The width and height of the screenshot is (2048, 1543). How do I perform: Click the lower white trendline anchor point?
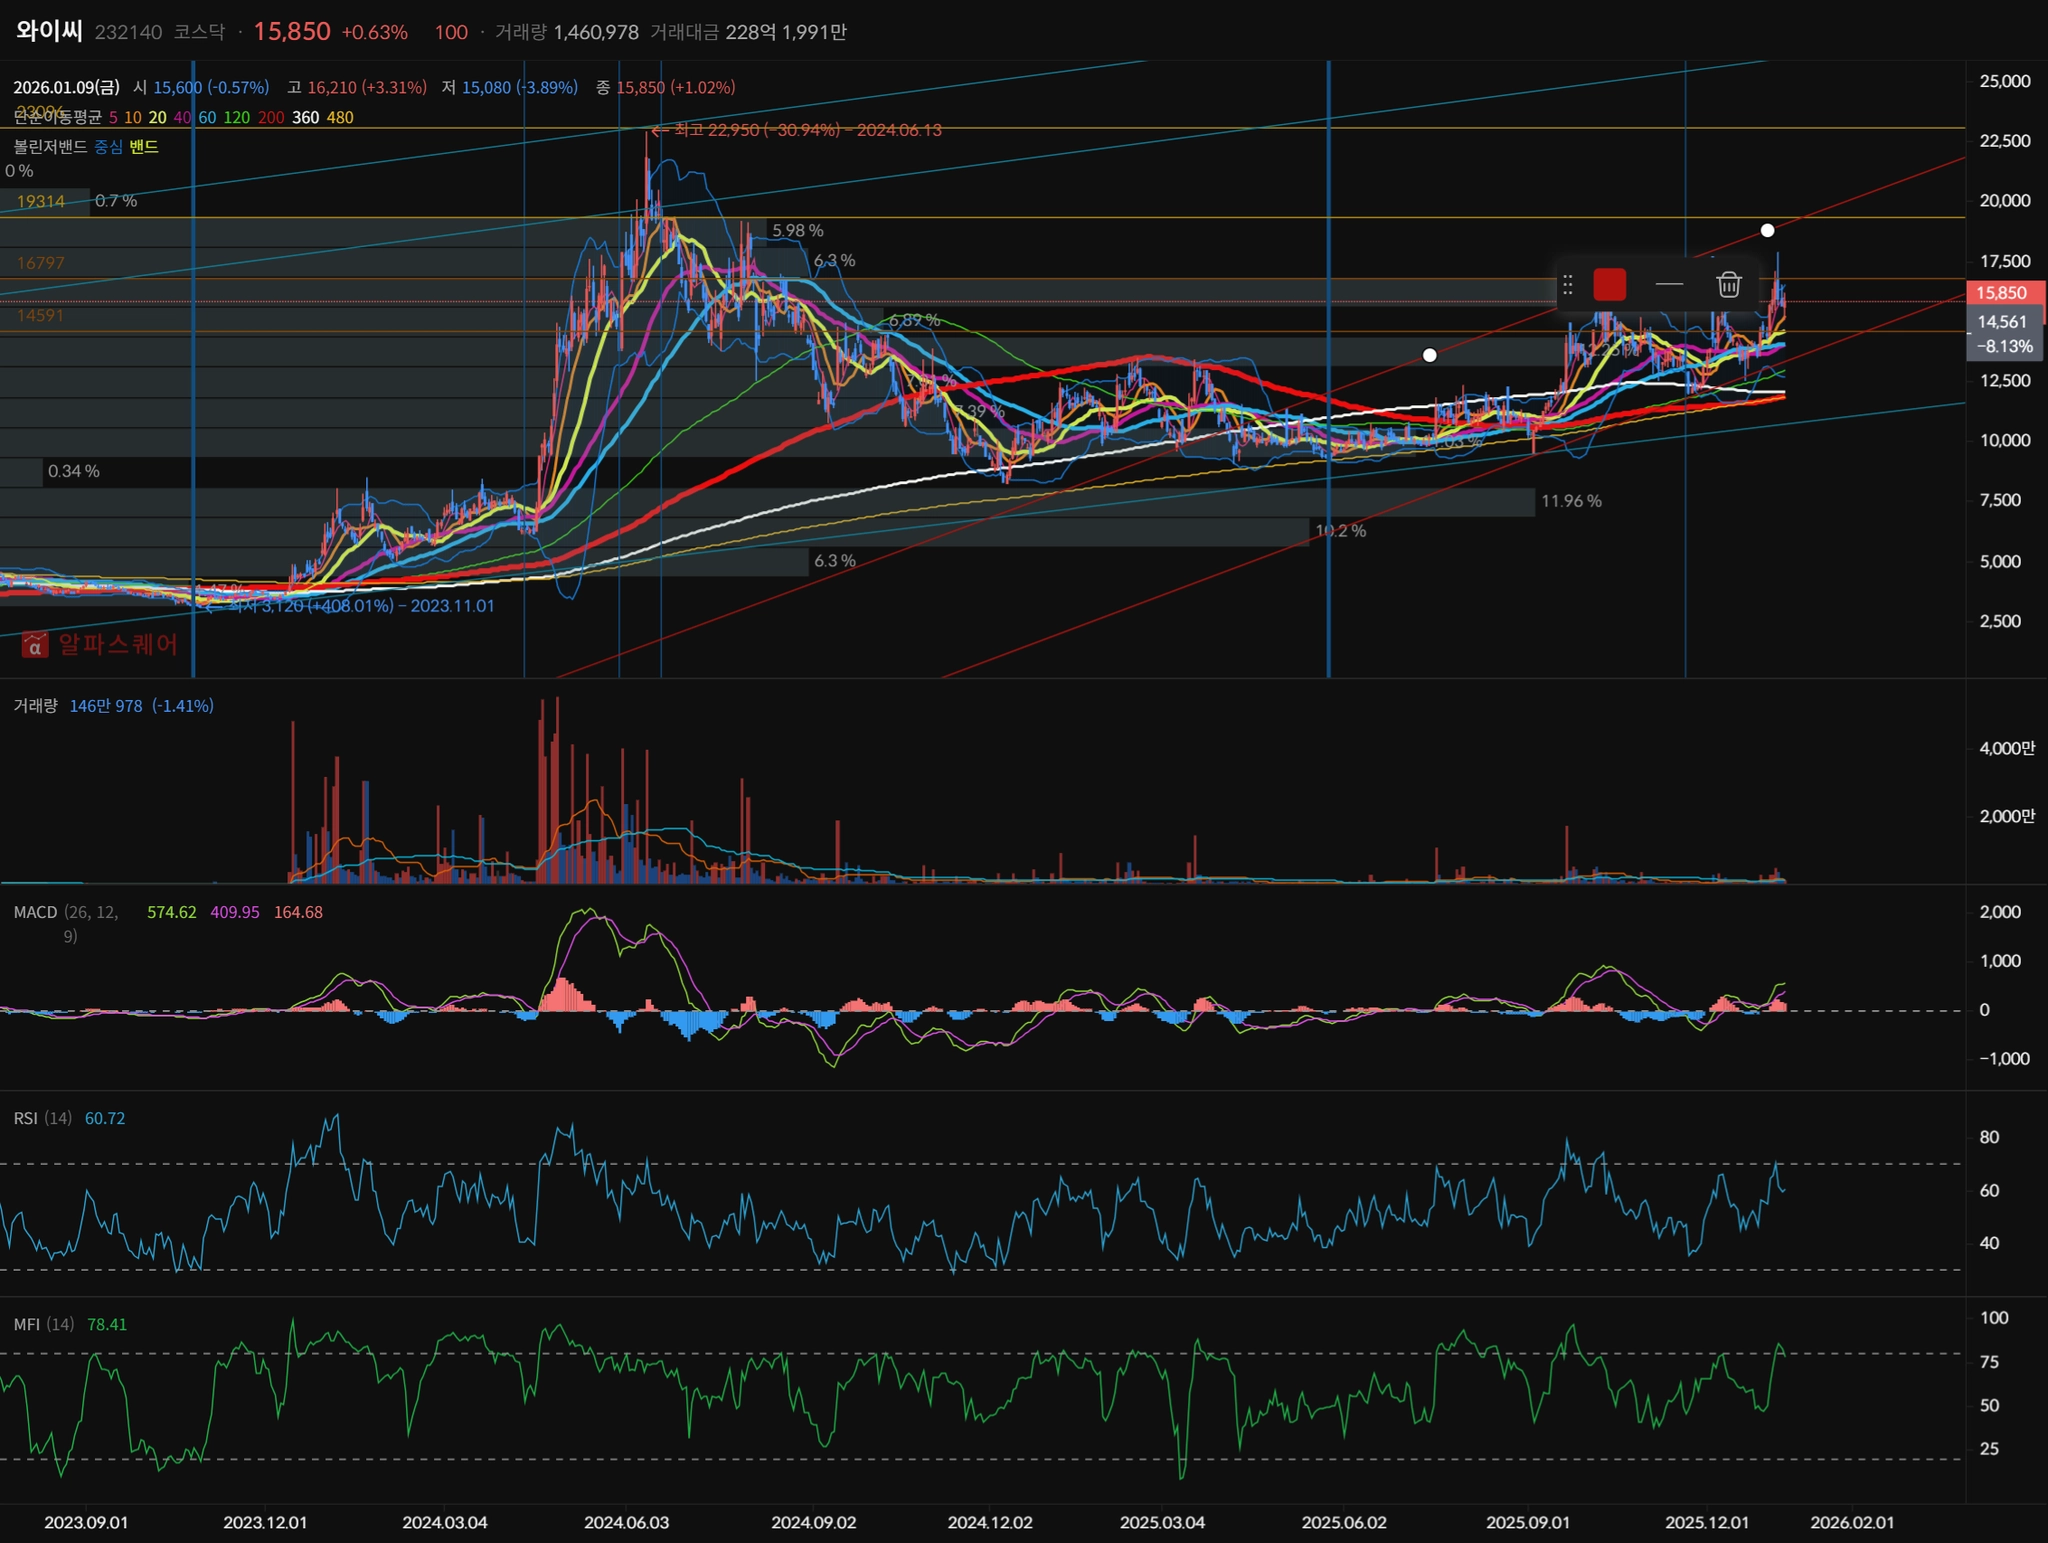[x=1430, y=355]
